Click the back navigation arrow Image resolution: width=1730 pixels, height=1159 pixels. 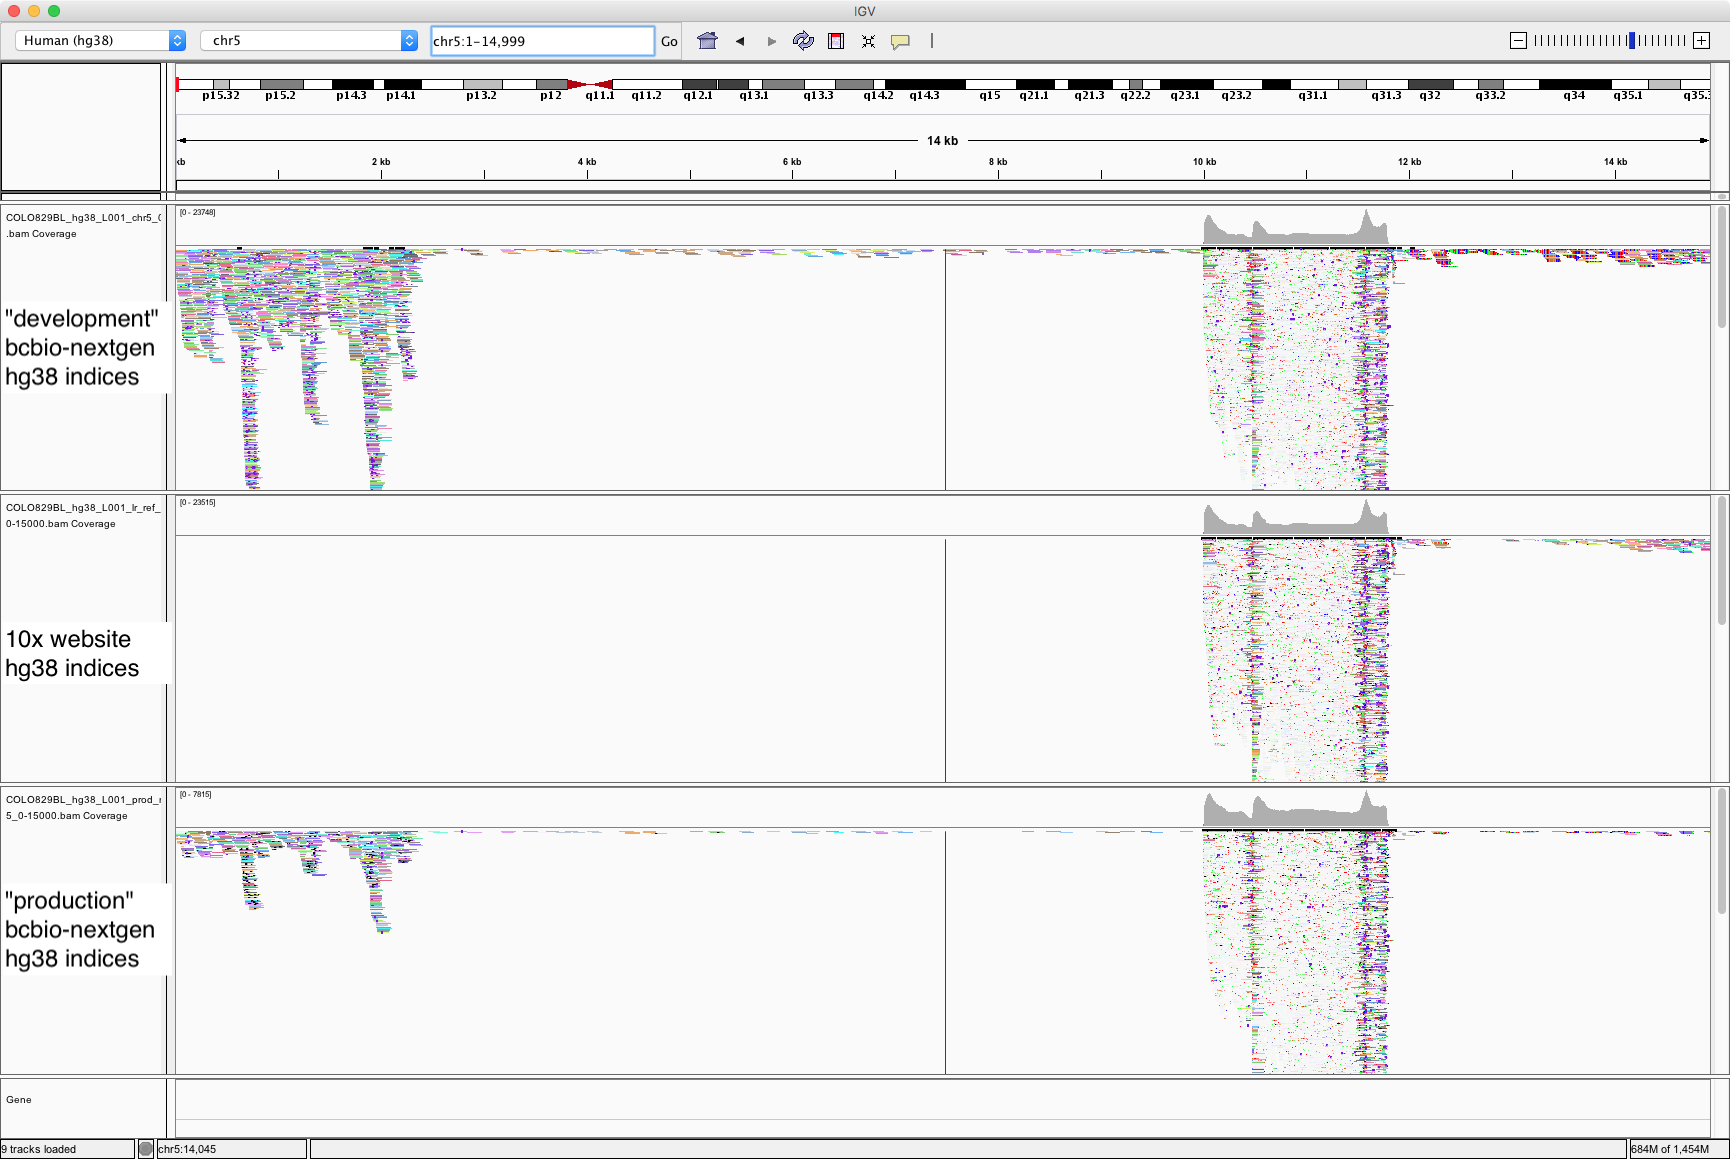740,41
